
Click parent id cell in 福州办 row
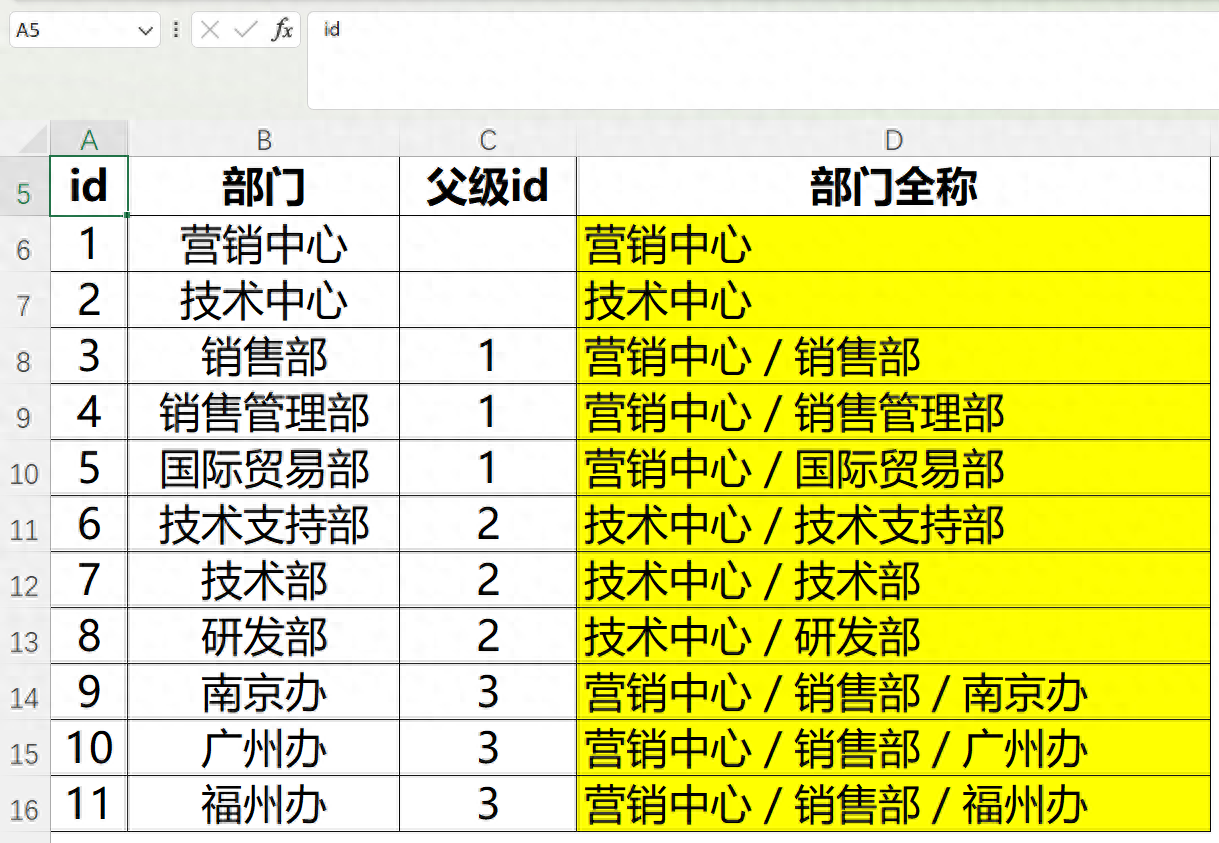pyautogui.click(x=488, y=803)
